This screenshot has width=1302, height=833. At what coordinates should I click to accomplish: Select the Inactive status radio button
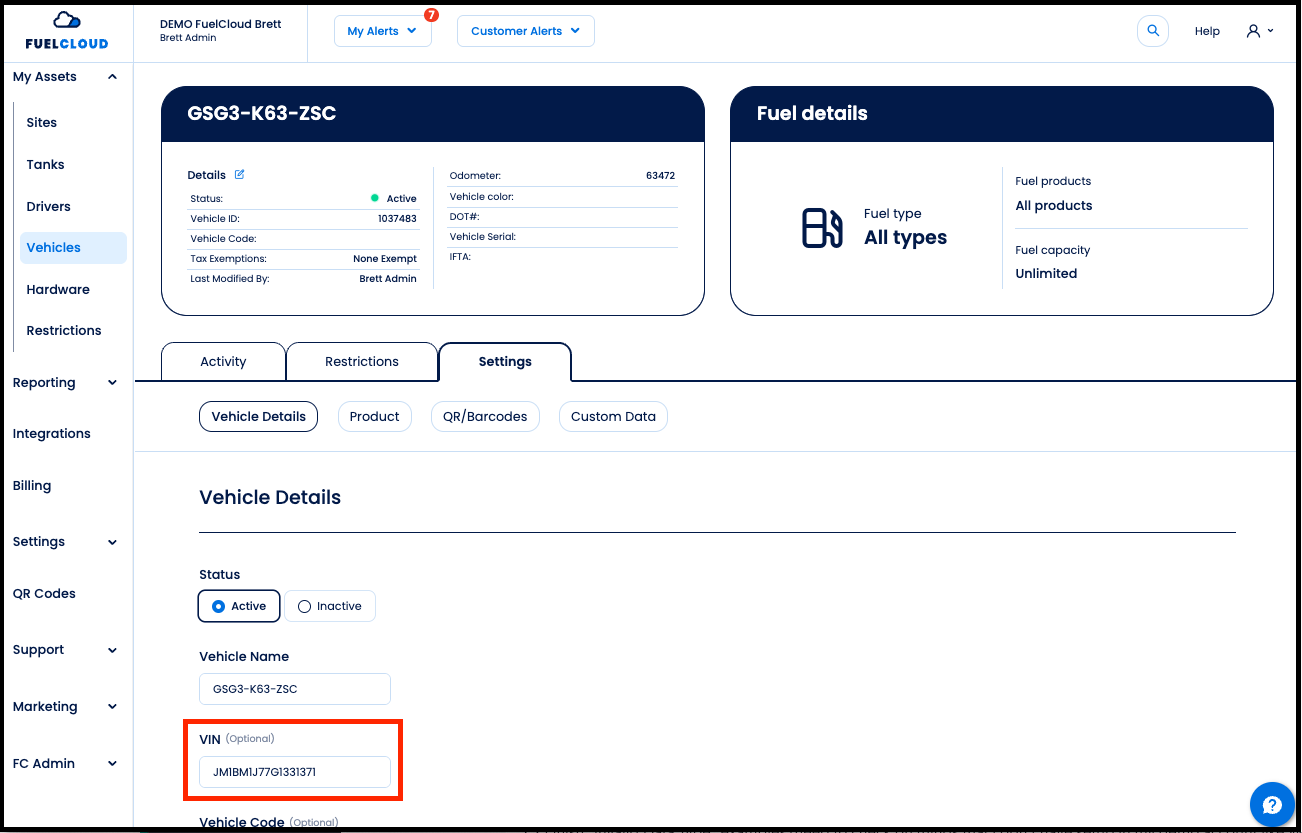pos(305,606)
